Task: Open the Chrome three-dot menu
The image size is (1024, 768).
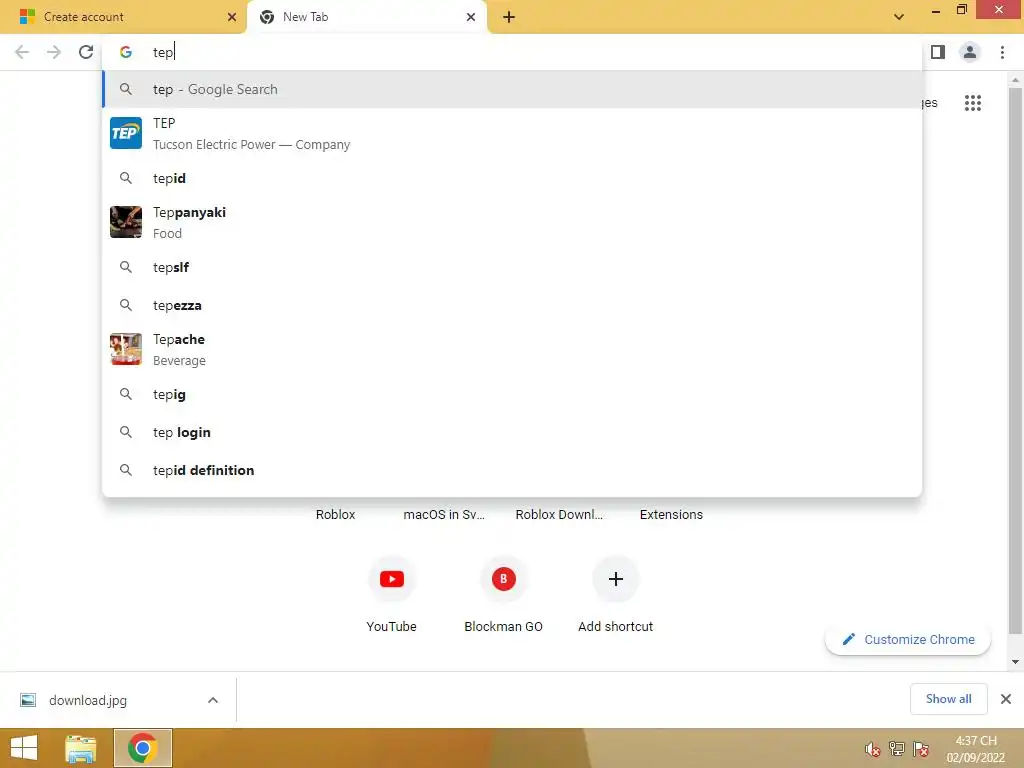Action: pos(1002,52)
